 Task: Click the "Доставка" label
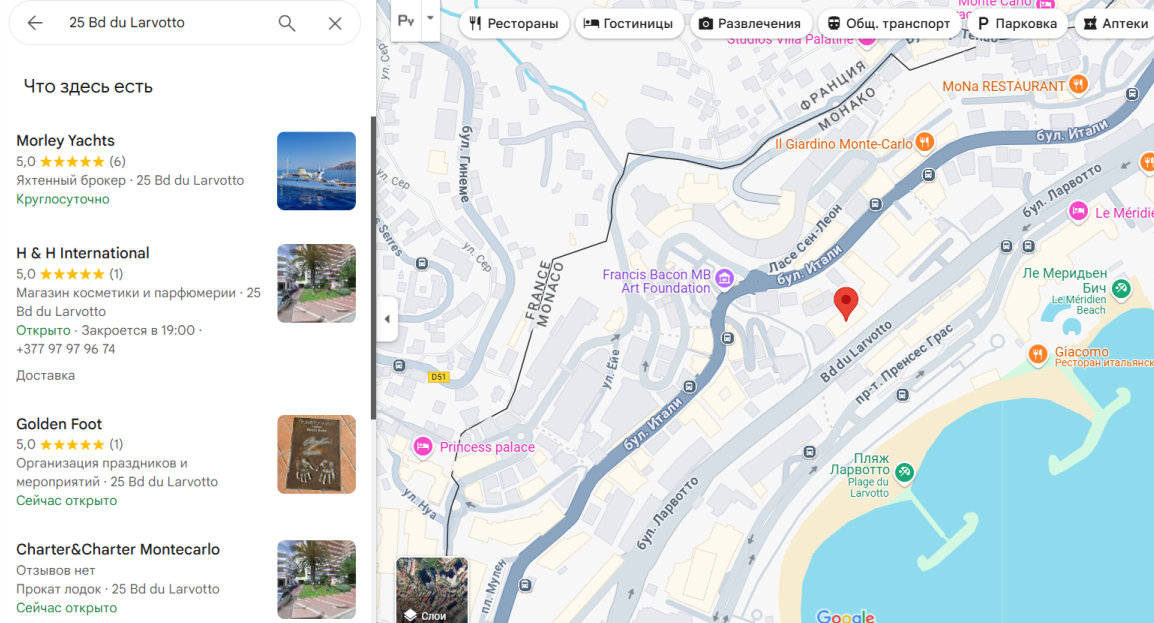pyautogui.click(x=46, y=376)
